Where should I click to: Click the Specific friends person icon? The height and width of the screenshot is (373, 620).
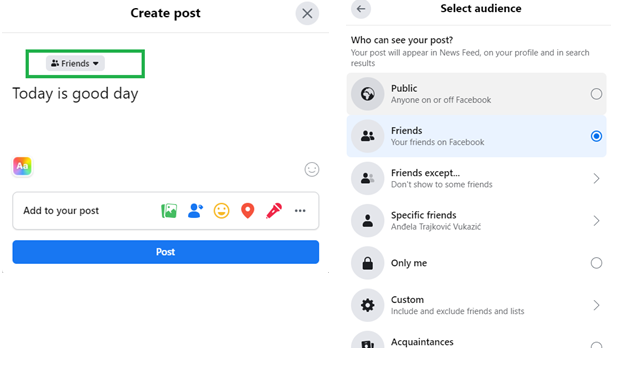coord(368,221)
